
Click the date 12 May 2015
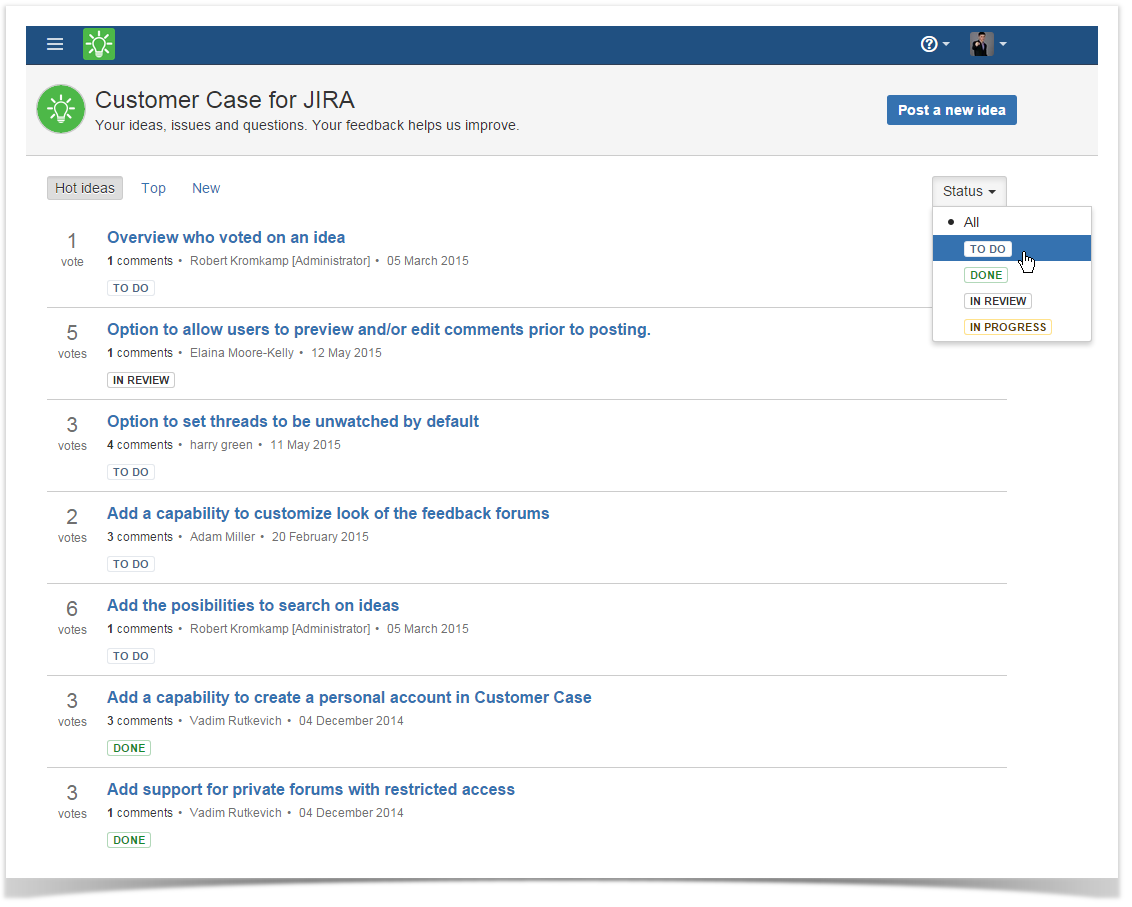(x=347, y=353)
